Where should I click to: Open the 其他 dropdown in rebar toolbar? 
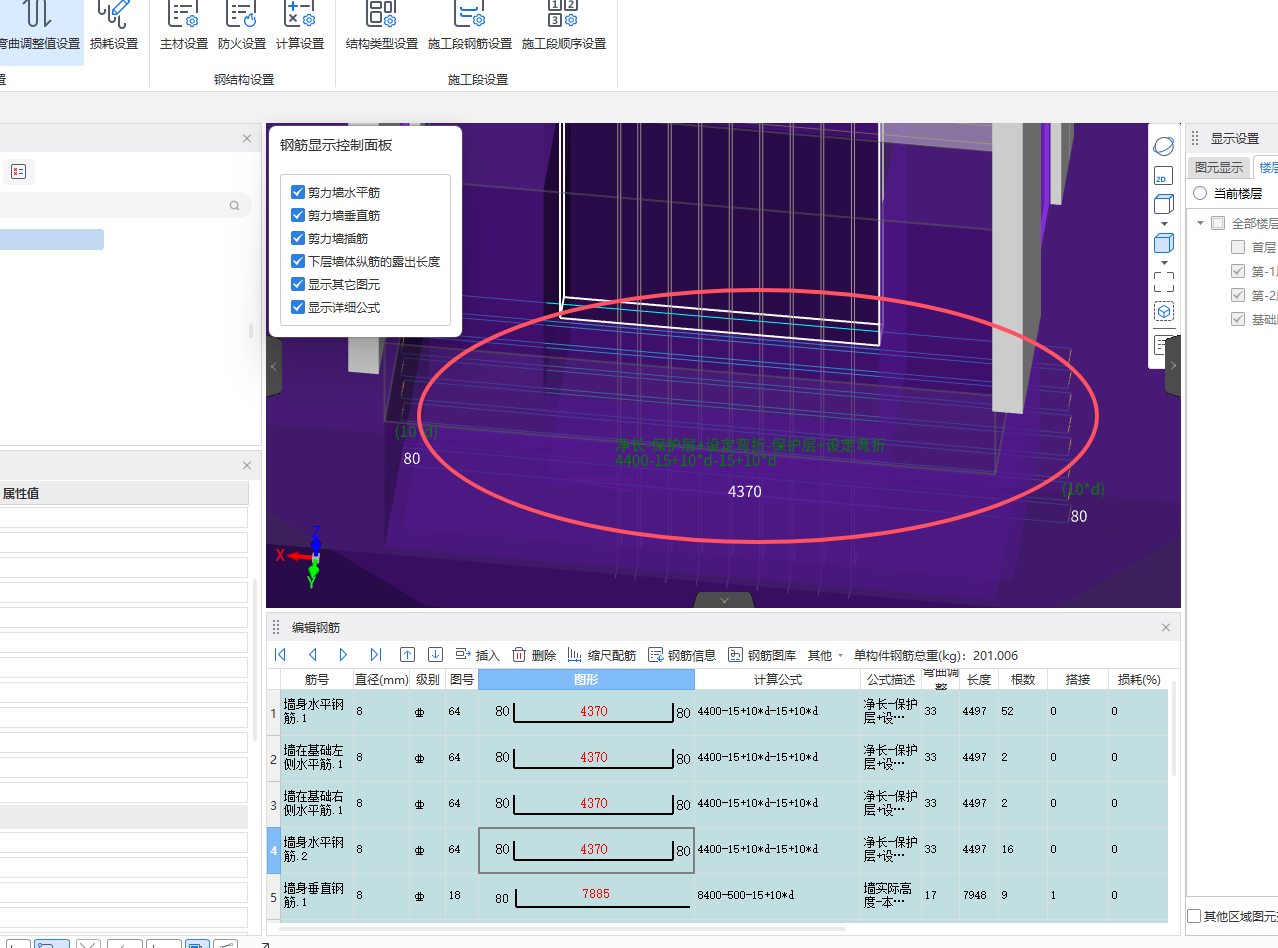point(826,656)
